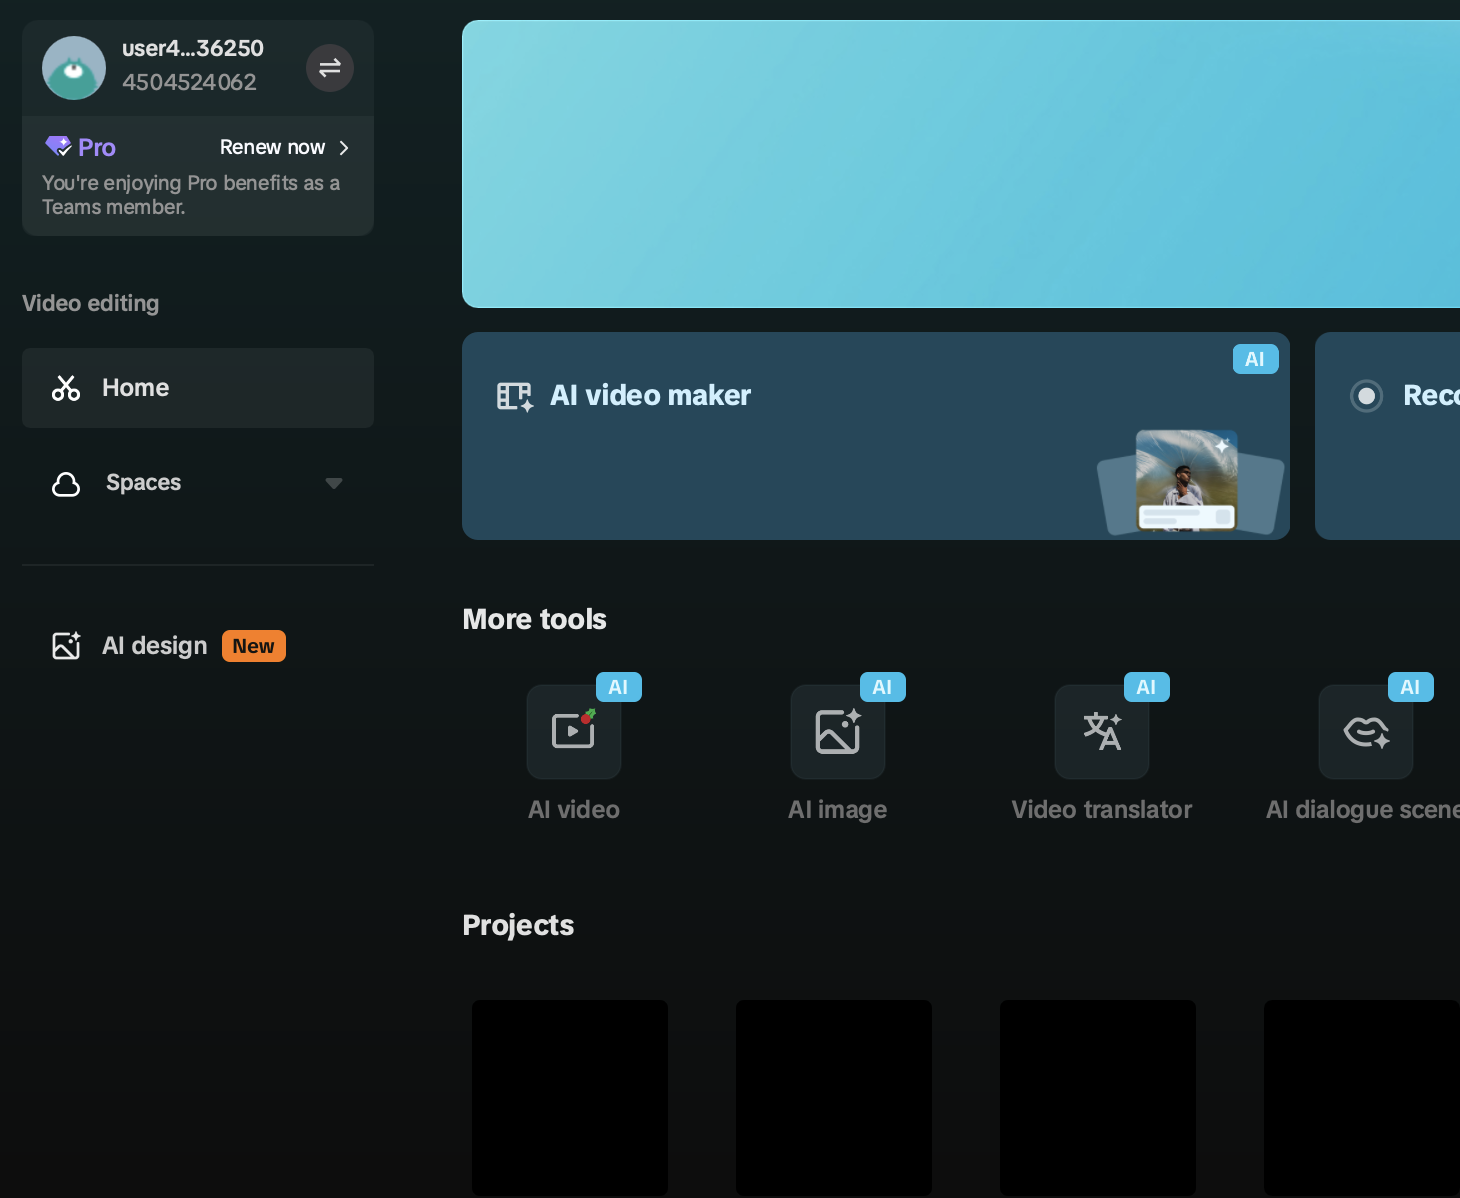Expand the Spaces dropdown arrow

(x=334, y=484)
